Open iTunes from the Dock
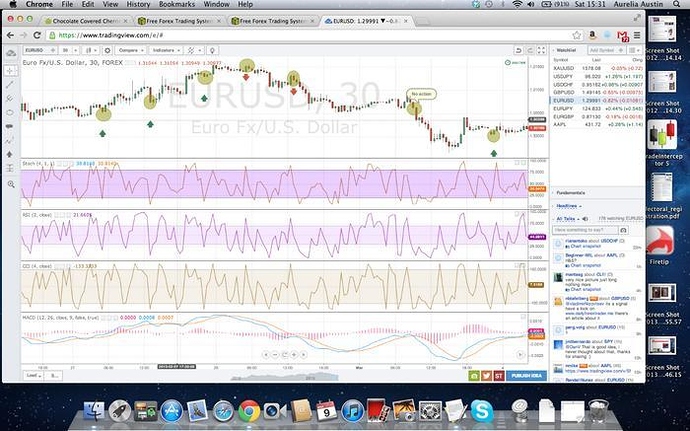 (352, 411)
